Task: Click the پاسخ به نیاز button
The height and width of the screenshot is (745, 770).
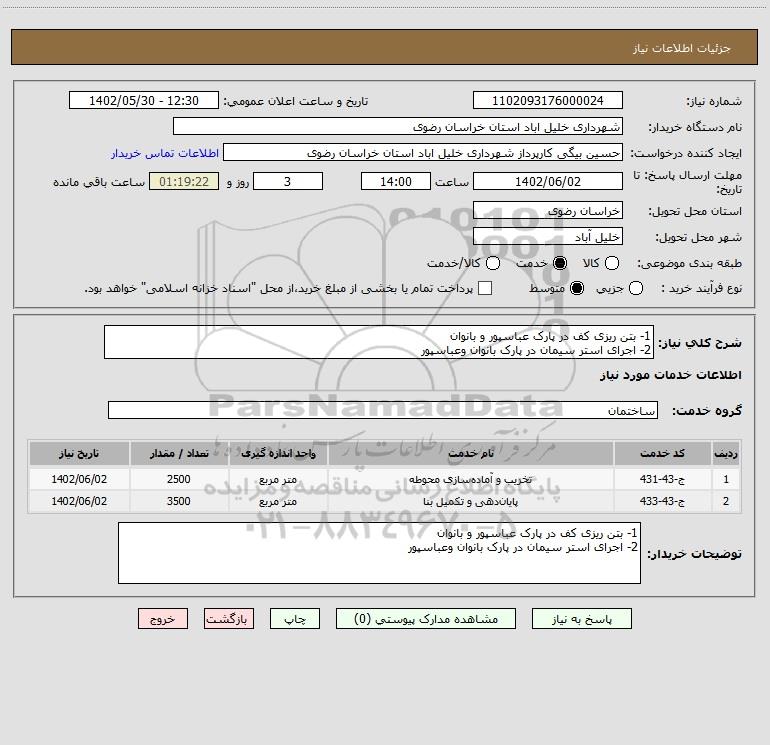Action: [x=581, y=619]
